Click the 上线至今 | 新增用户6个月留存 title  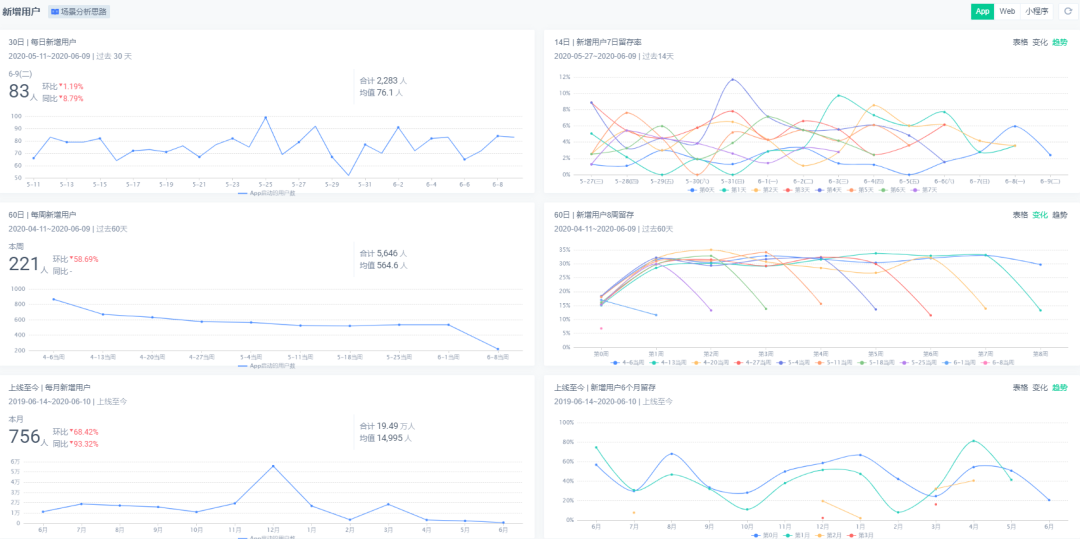coord(606,388)
